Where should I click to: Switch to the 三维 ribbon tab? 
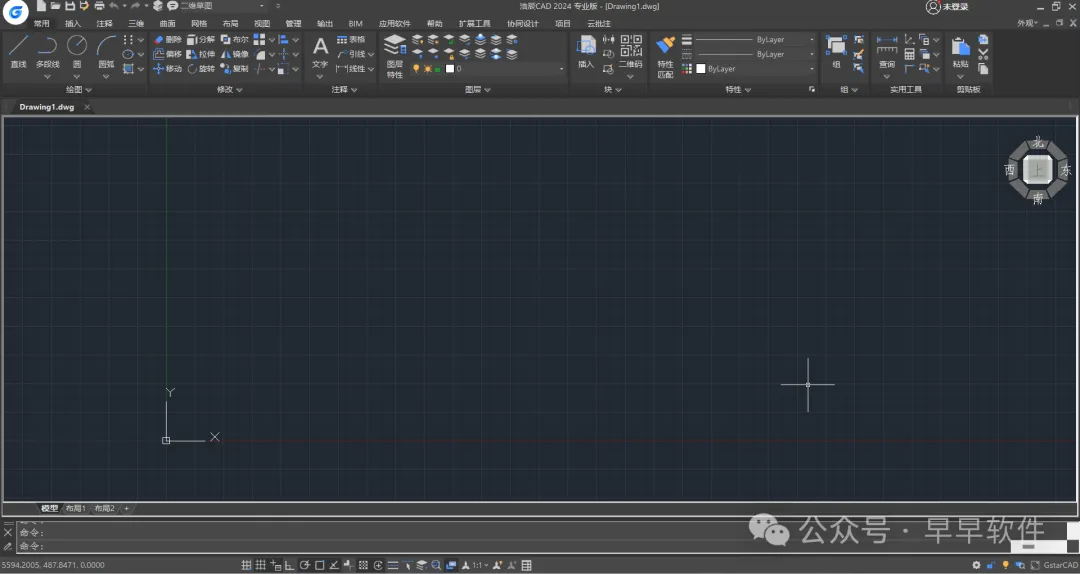[x=136, y=23]
